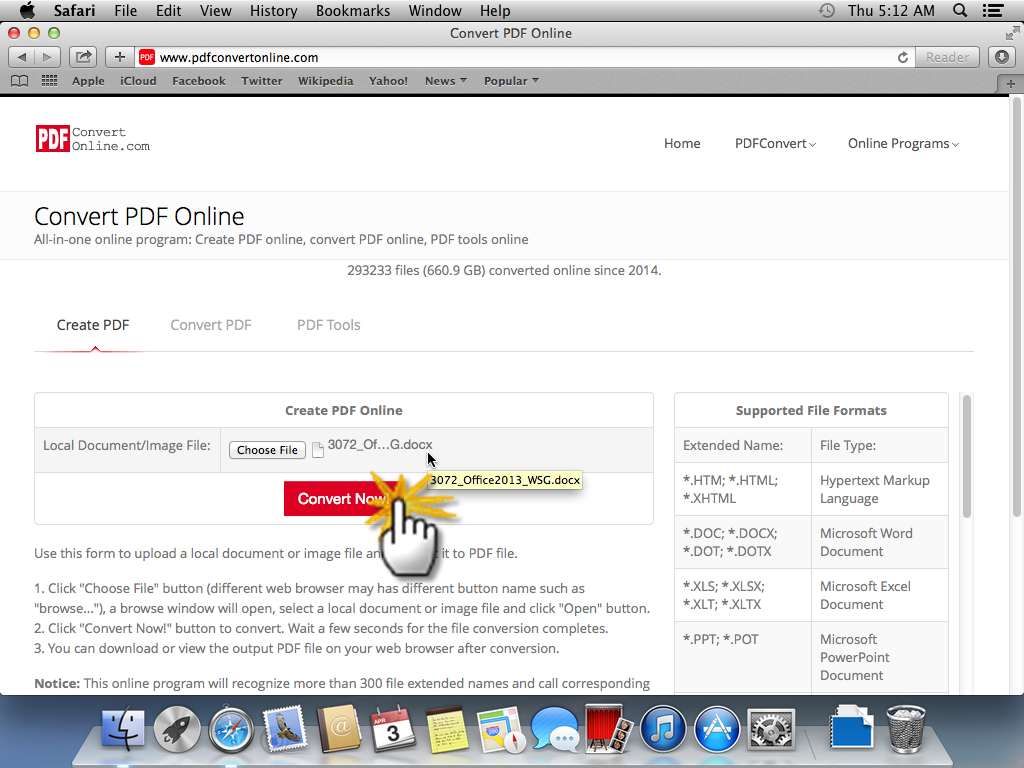Click the reload page icon in address bar
Screen dimensions: 1024x768
[x=903, y=57]
